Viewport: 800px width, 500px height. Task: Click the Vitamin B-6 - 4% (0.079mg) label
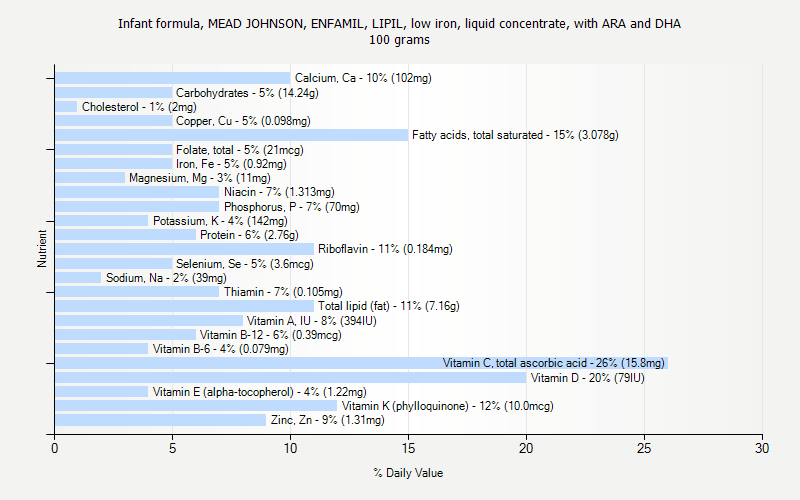coord(221,349)
